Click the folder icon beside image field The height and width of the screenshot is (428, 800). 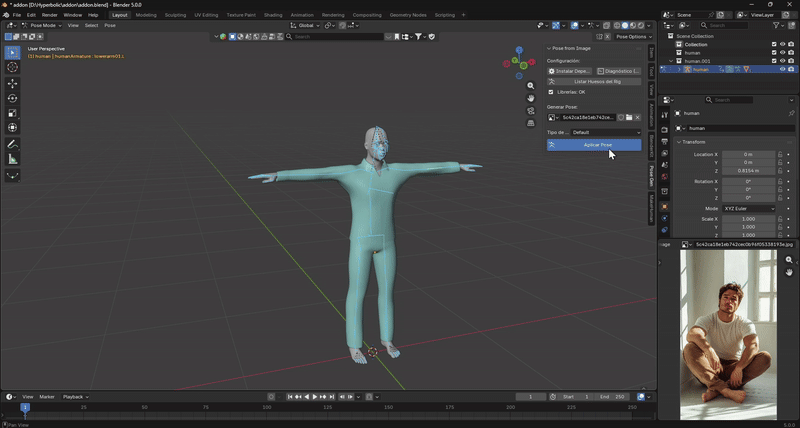[629, 117]
